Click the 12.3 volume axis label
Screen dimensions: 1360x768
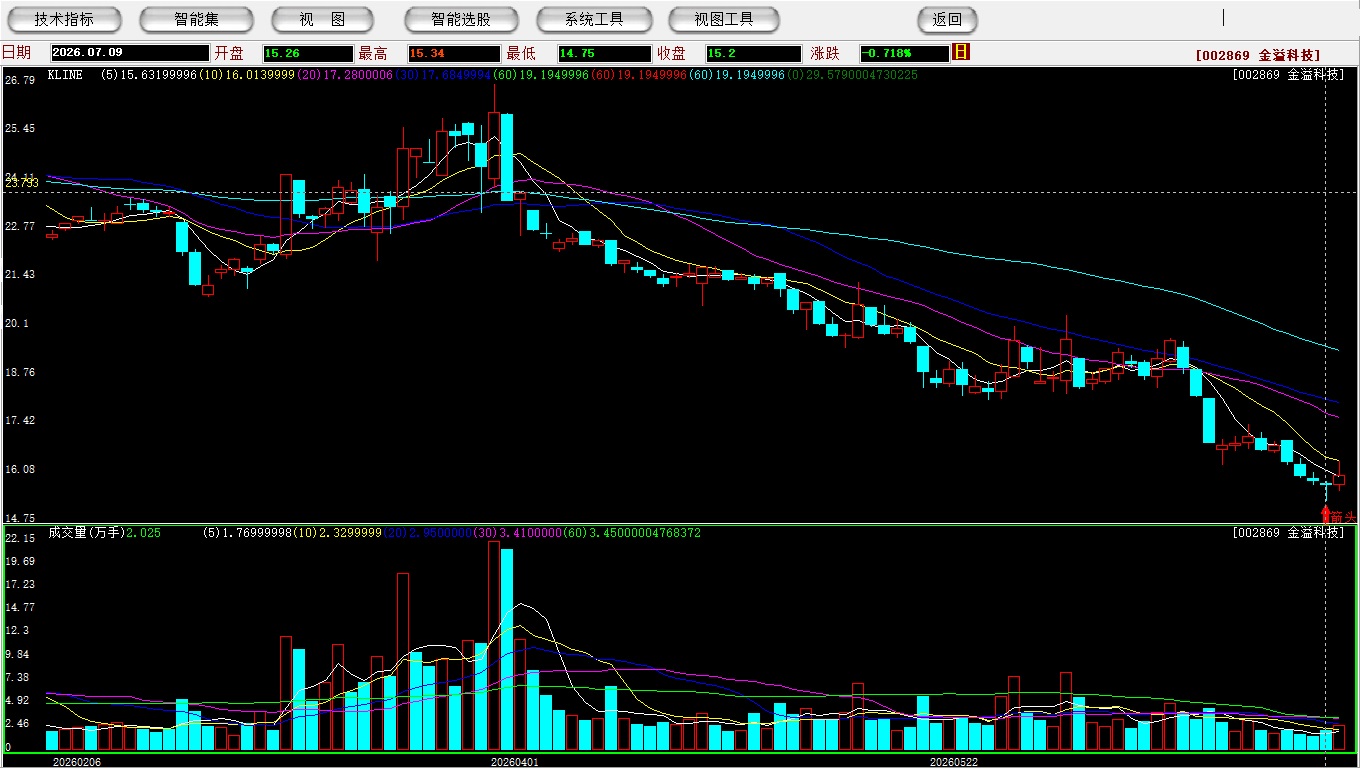17,631
